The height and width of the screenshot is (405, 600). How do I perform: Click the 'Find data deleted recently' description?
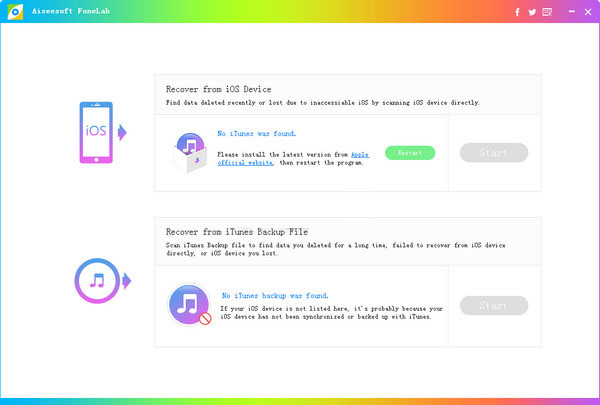(323, 103)
